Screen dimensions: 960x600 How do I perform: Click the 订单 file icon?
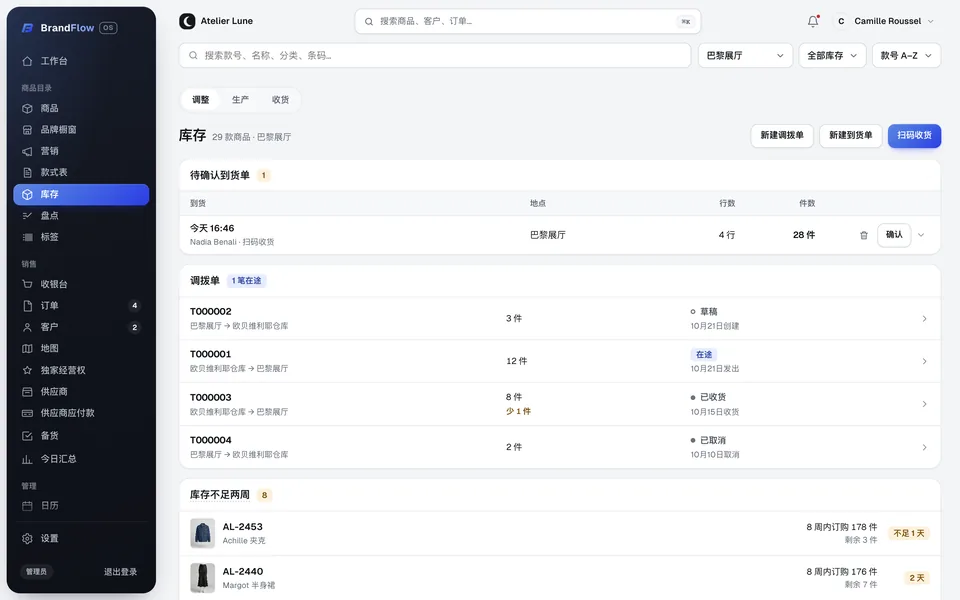[27, 306]
